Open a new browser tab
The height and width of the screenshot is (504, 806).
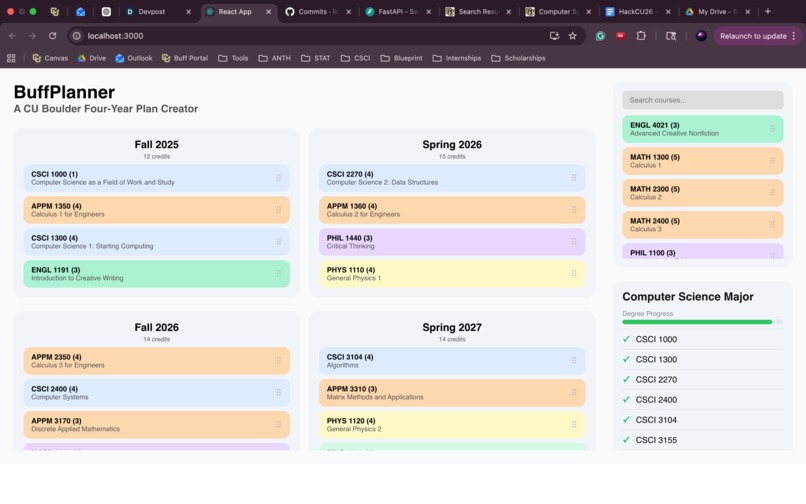point(768,11)
